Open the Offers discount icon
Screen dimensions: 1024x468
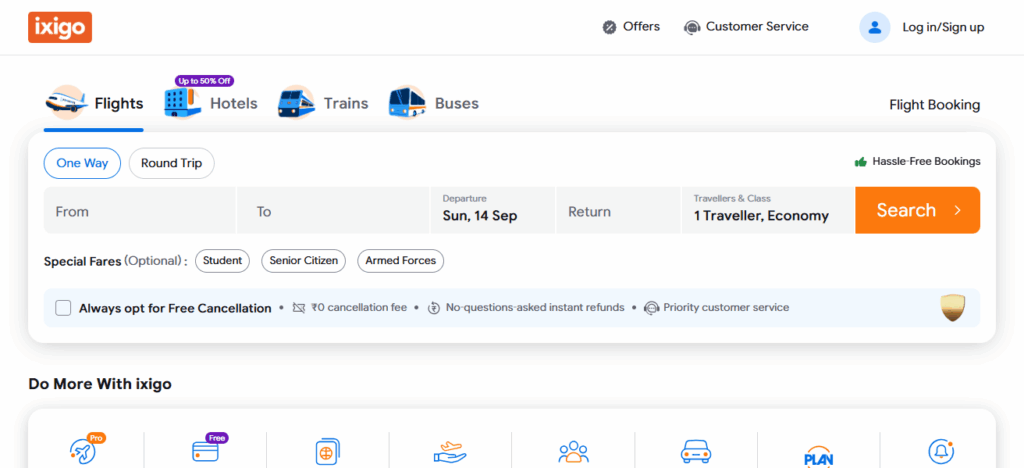609,27
